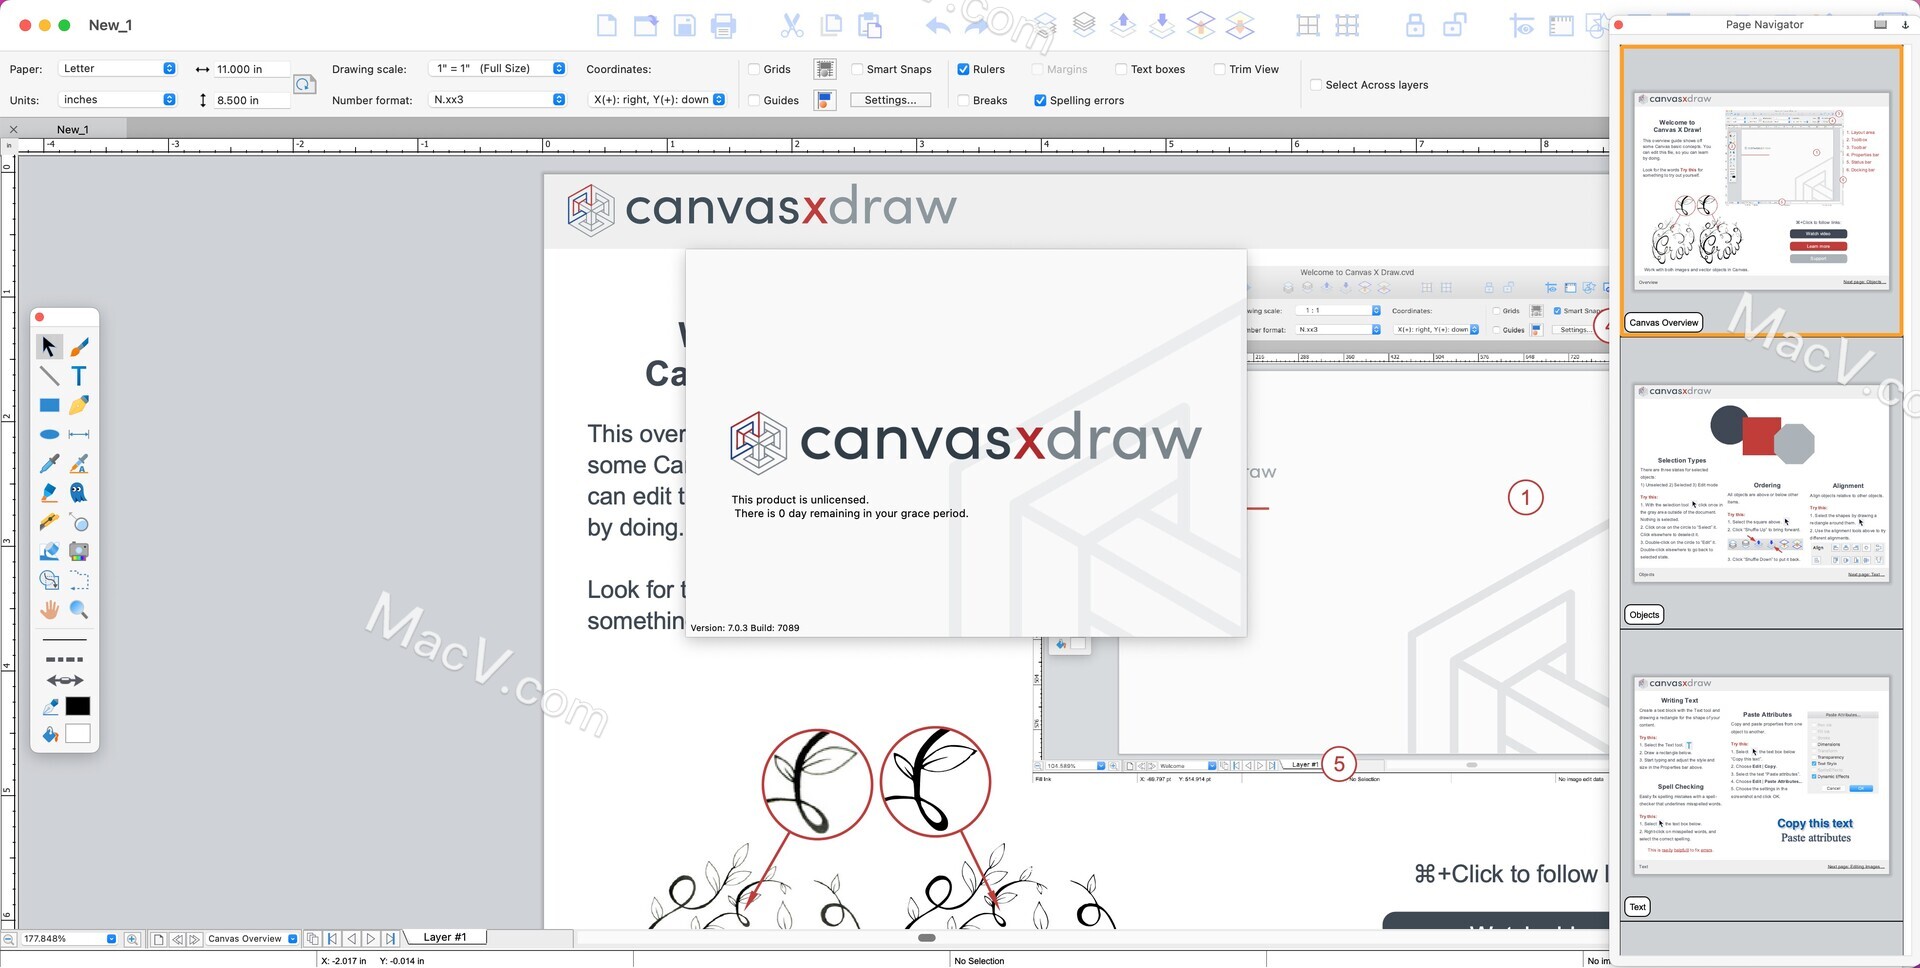Click the Print toolbar icon

(x=723, y=25)
